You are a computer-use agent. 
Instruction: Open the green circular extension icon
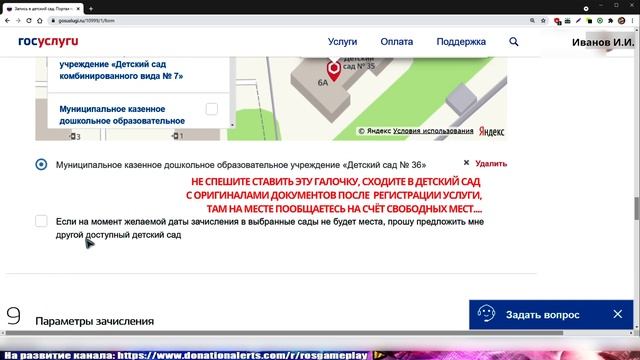600,20
